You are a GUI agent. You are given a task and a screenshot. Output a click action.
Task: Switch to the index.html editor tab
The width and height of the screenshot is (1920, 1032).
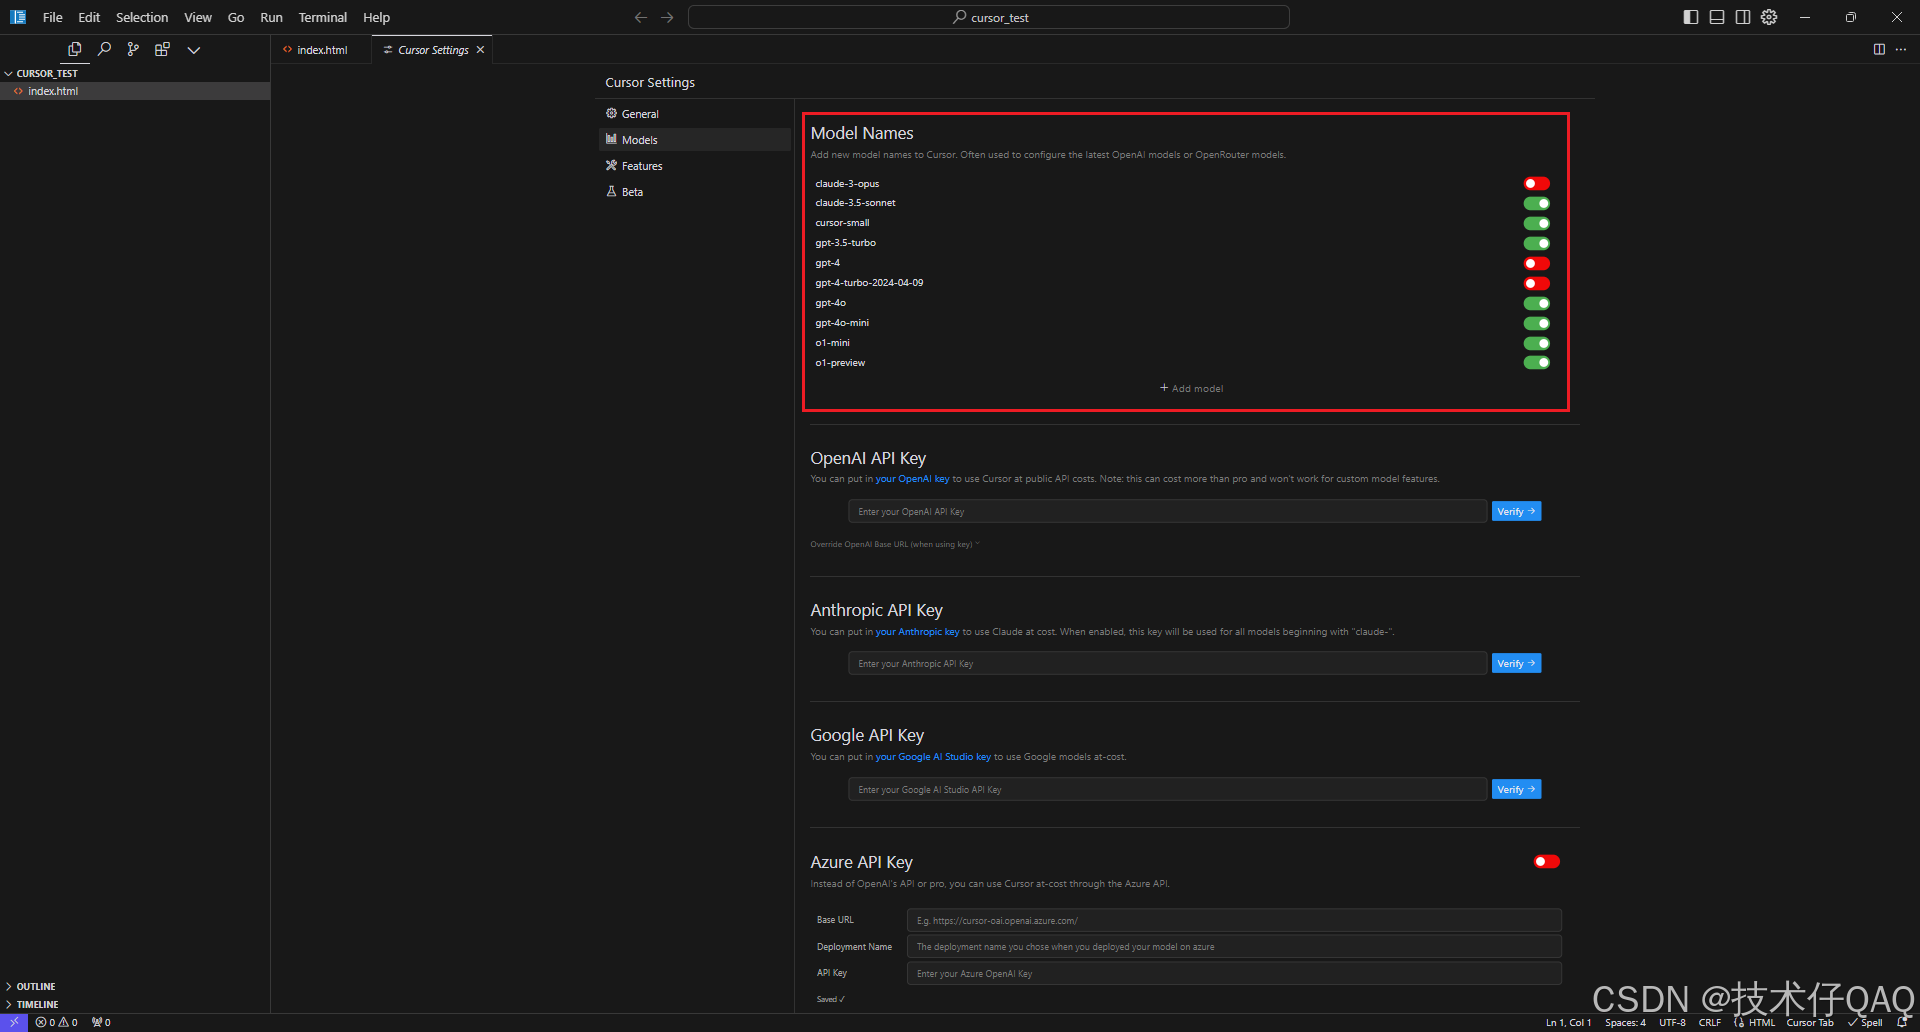point(321,50)
